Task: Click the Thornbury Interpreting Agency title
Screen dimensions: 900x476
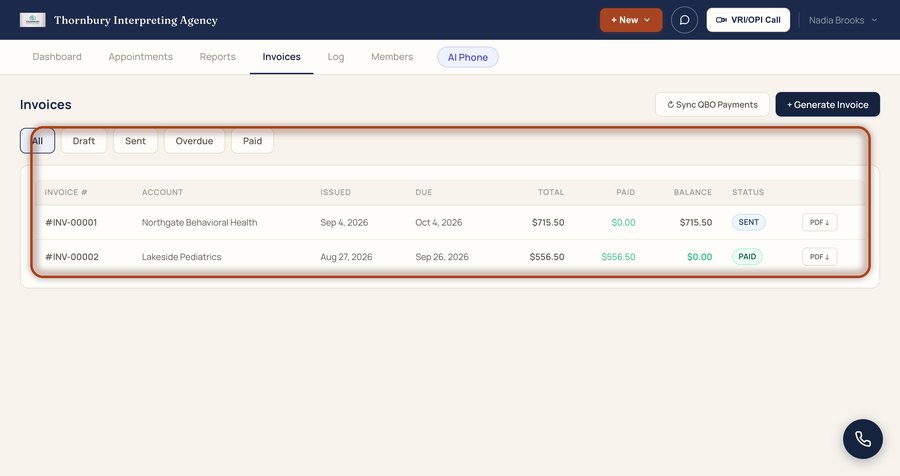Action: (135, 20)
